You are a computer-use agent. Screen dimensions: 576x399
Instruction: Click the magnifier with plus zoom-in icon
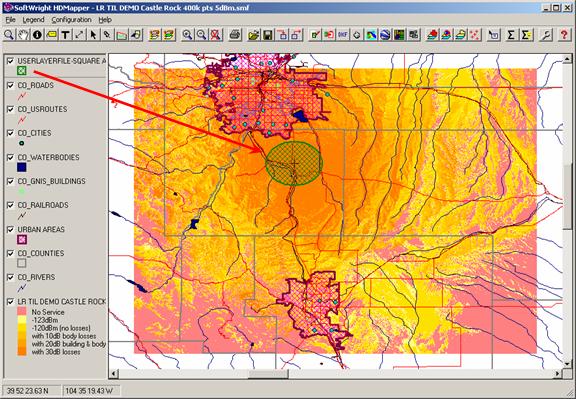click(188, 35)
